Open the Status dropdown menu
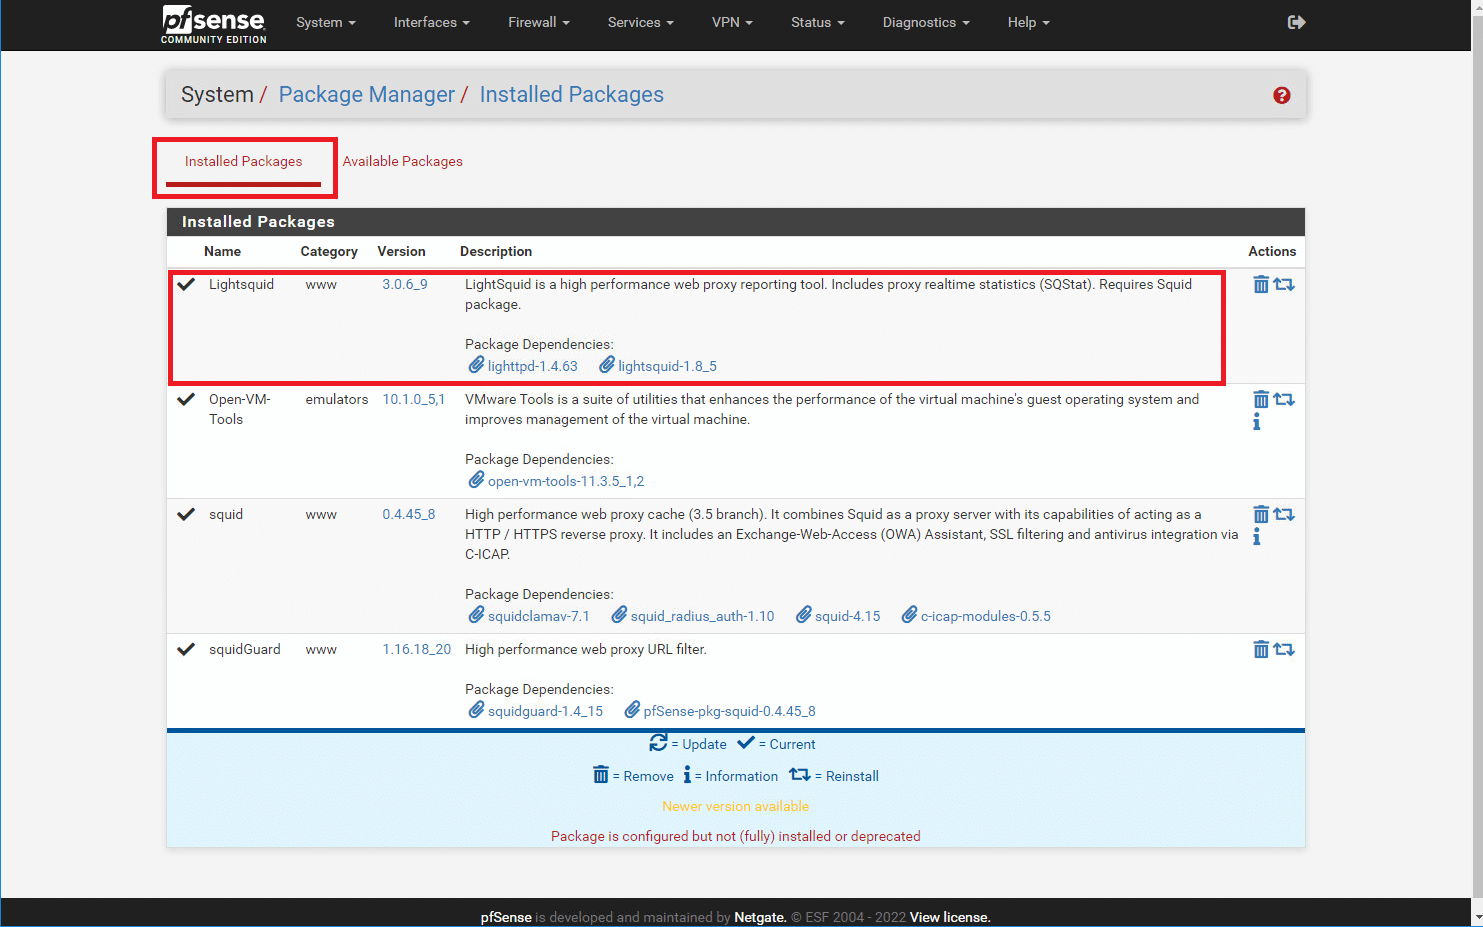 pos(818,22)
